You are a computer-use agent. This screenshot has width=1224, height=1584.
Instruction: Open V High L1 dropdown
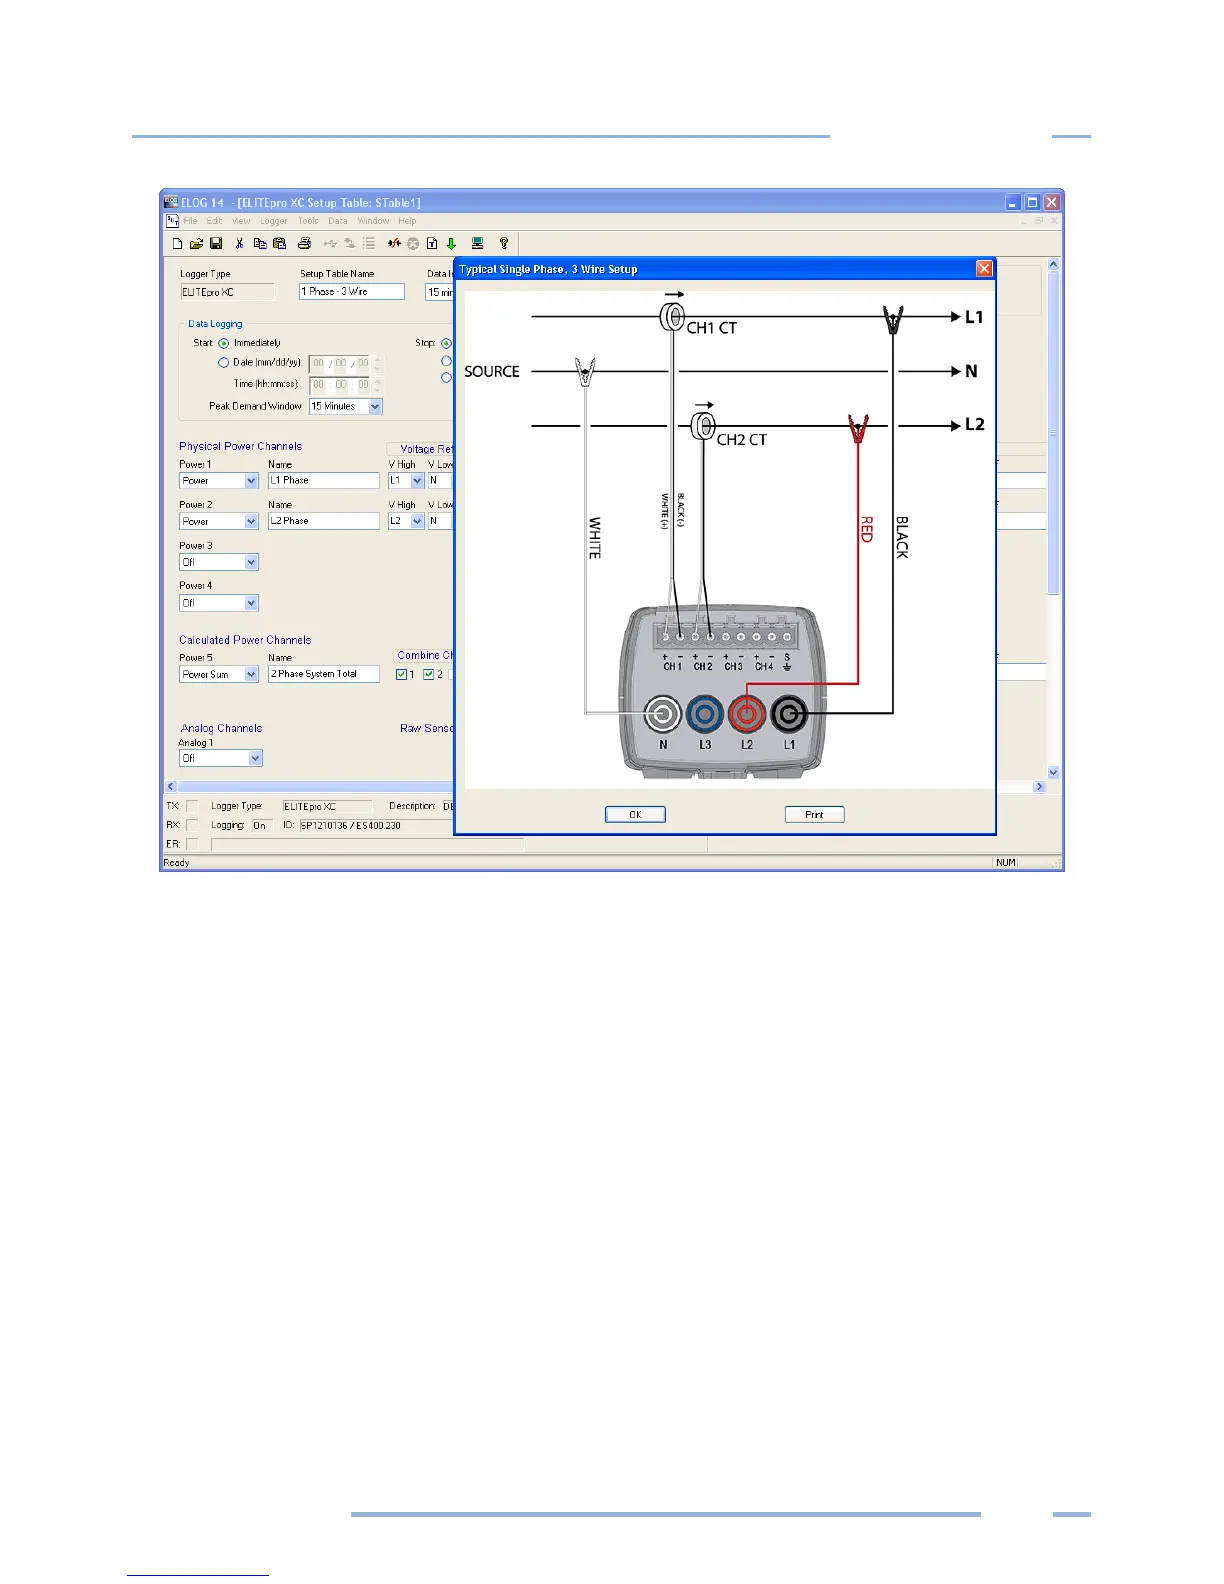coord(417,481)
